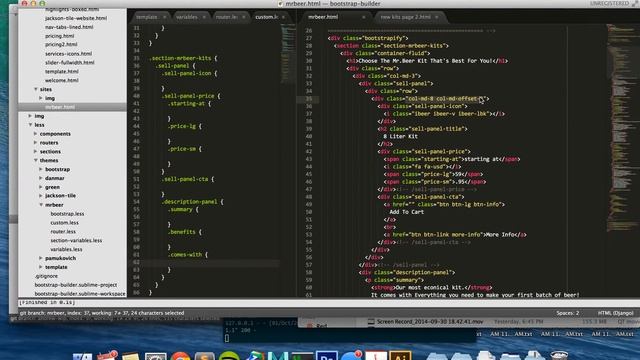The image size is (640, 360).
Task: Open jackson-tile-website.html in sidebar
Action: coord(76,18)
